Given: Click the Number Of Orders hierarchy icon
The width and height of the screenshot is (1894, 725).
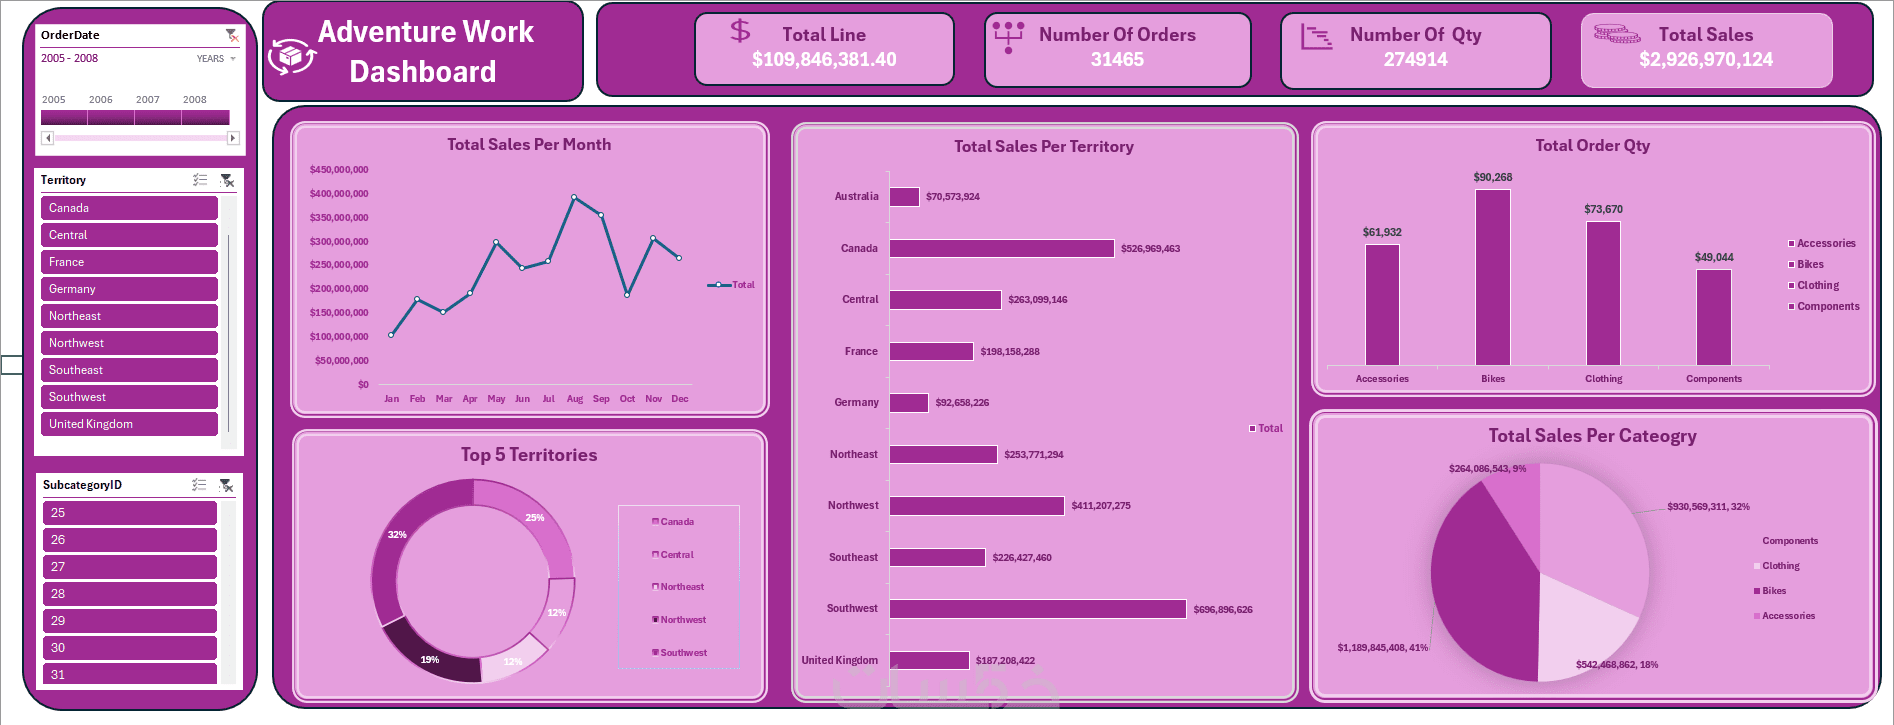Looking at the screenshot, I should [1008, 37].
